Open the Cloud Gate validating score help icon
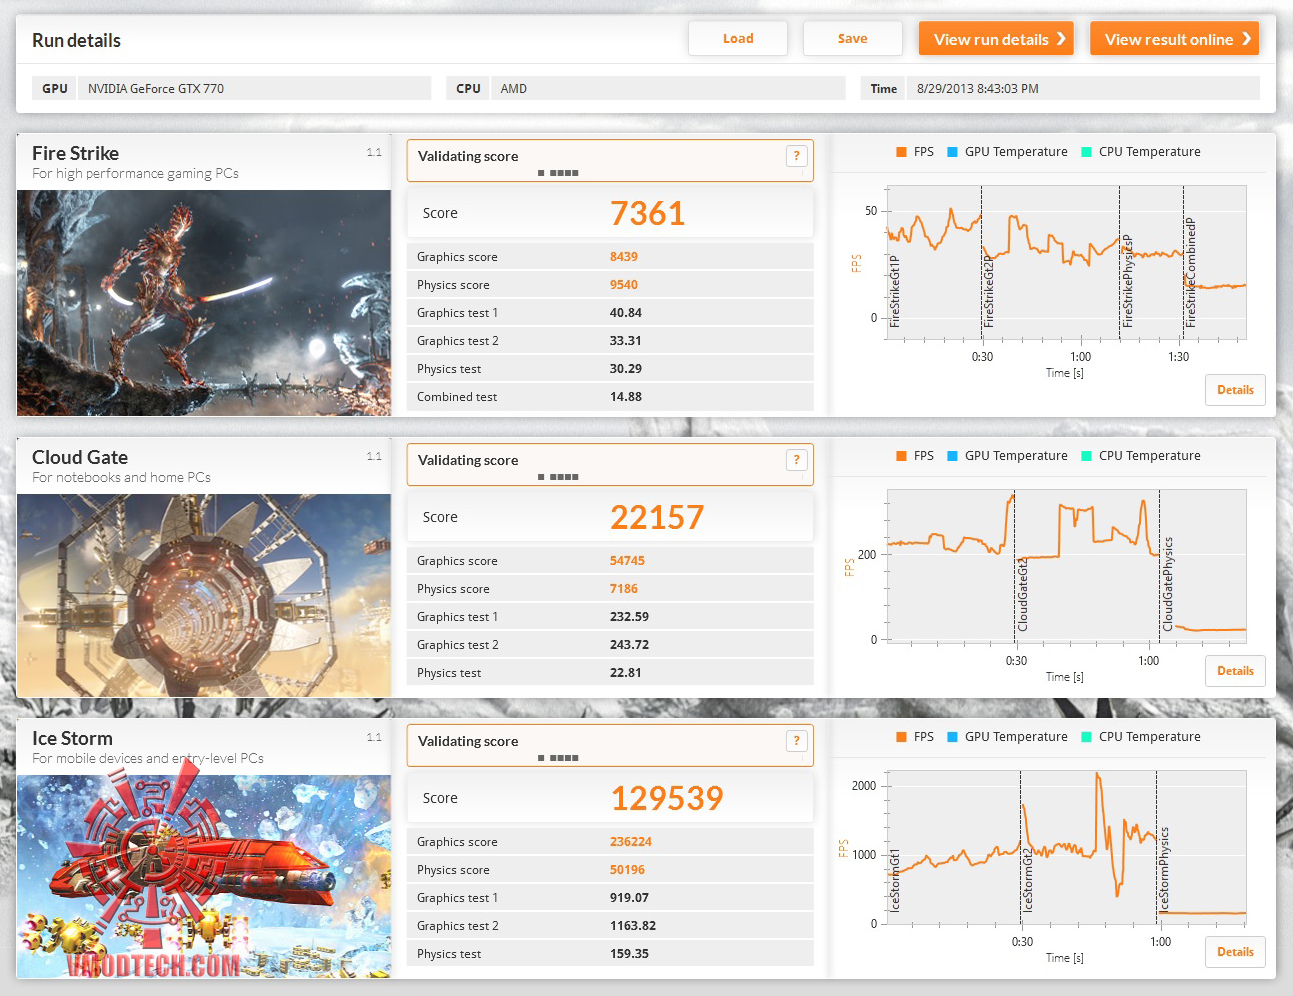 [796, 460]
